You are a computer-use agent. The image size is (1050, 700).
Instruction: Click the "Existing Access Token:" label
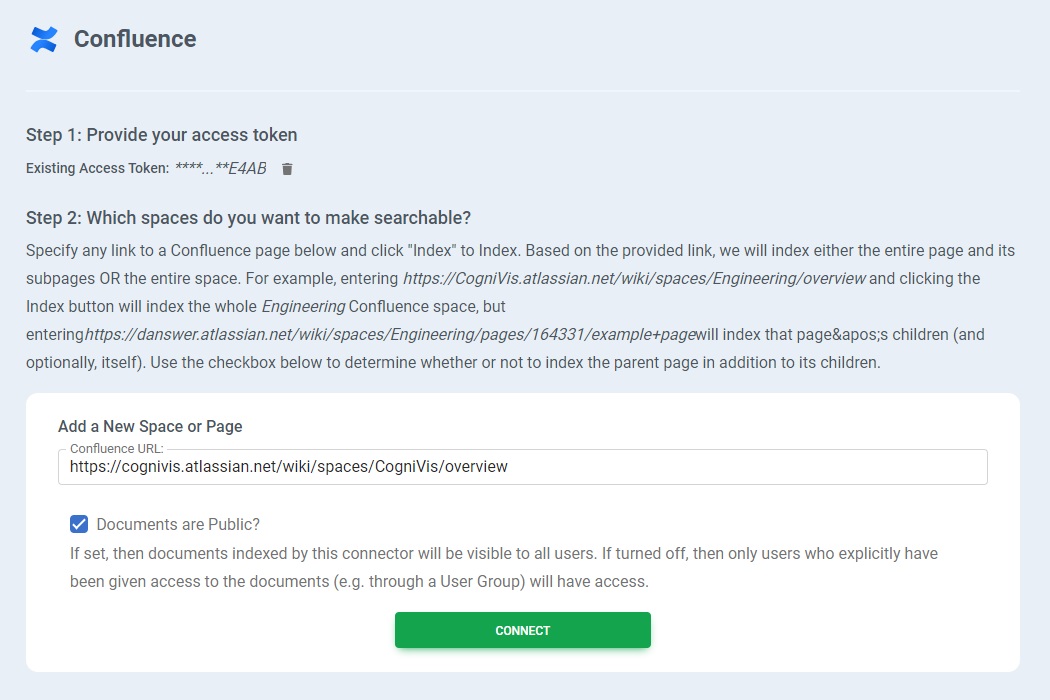click(97, 169)
